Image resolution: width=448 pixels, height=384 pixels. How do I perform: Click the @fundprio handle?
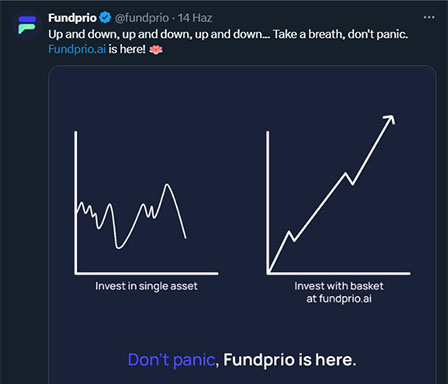coord(142,18)
